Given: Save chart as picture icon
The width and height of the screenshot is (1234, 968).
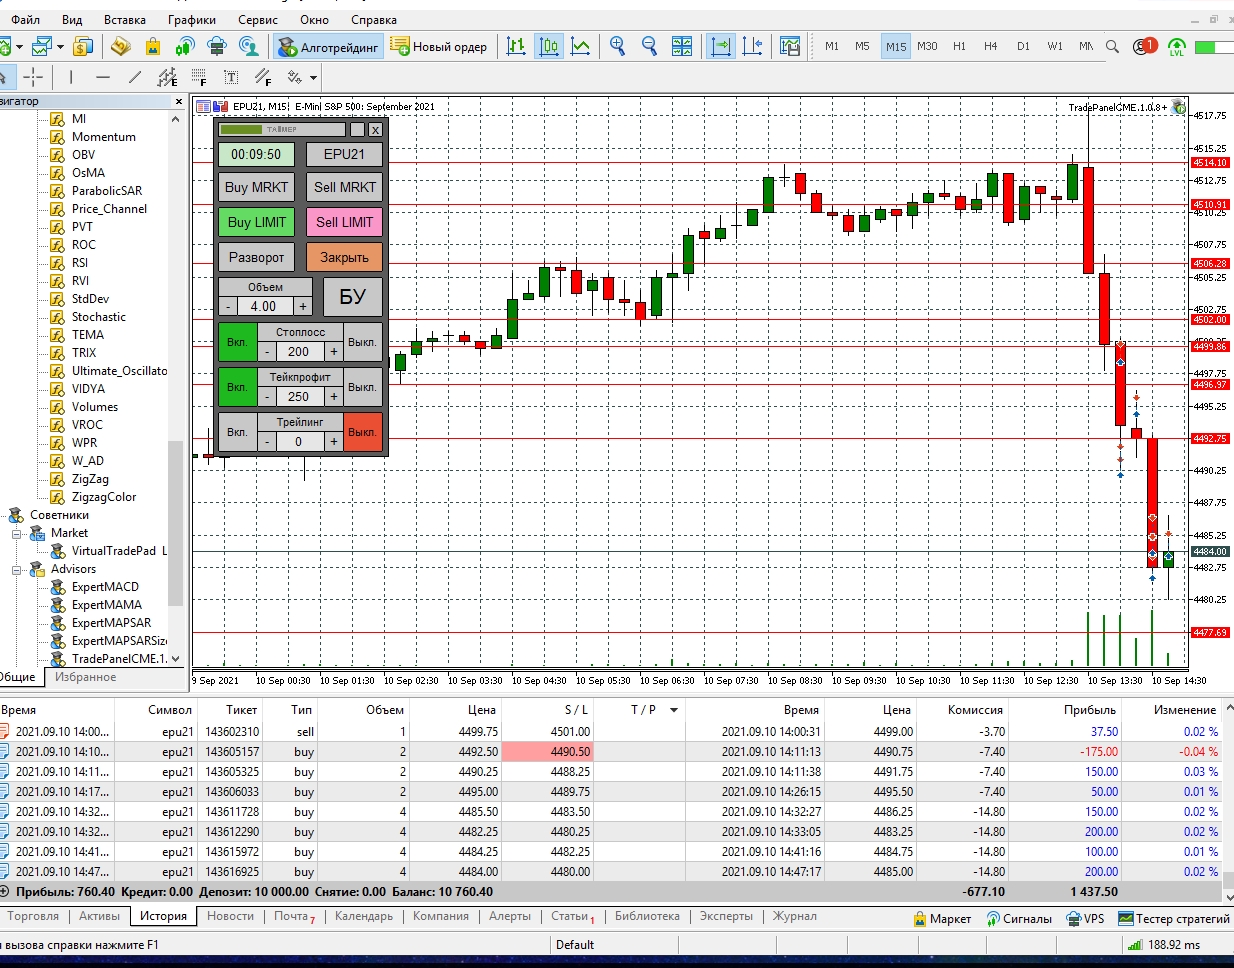Looking at the screenshot, I should tap(790, 46).
